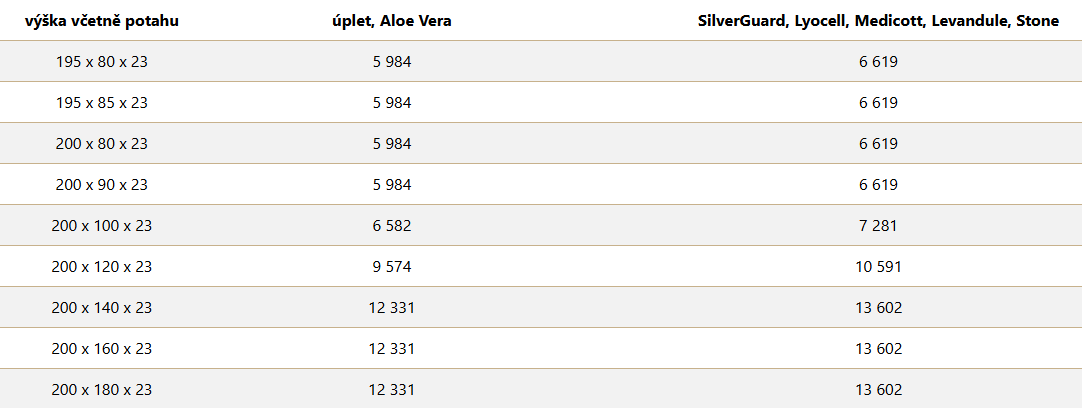Click the 10 591 price cell
1082x408 pixels.
coord(878,267)
